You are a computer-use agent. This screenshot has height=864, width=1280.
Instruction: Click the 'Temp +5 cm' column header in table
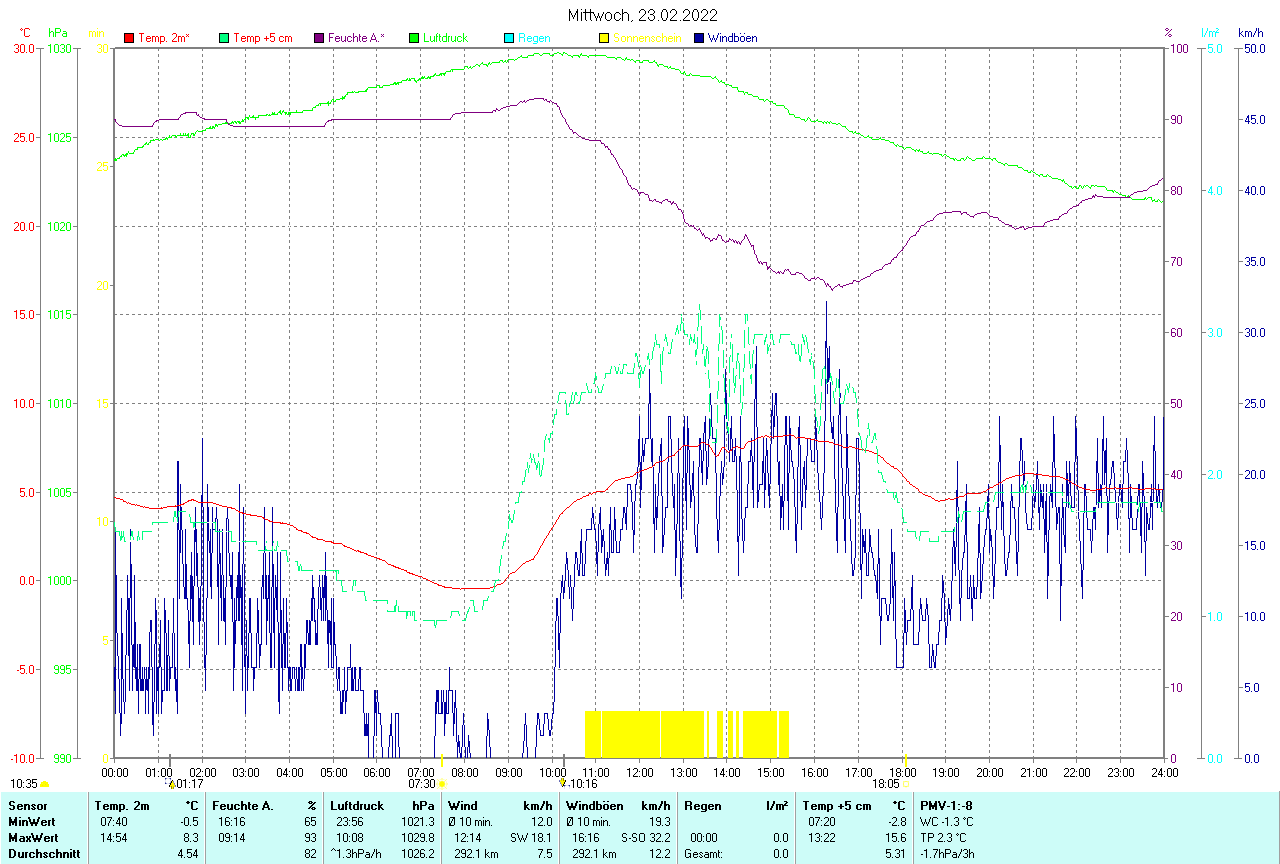point(838,805)
